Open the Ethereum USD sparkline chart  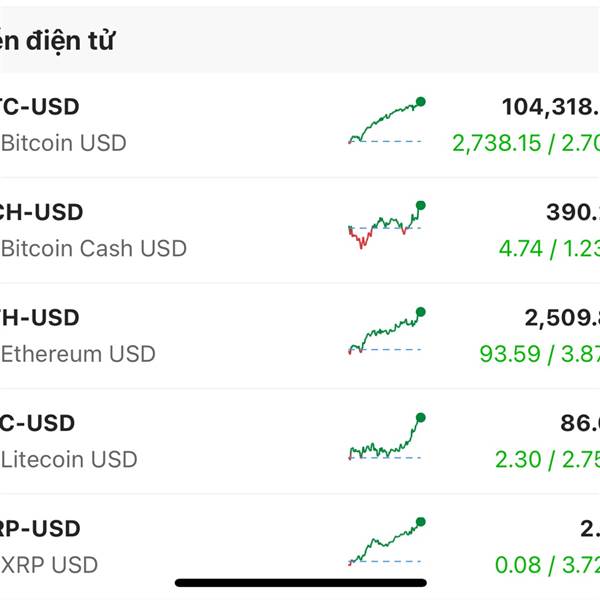tap(387, 331)
